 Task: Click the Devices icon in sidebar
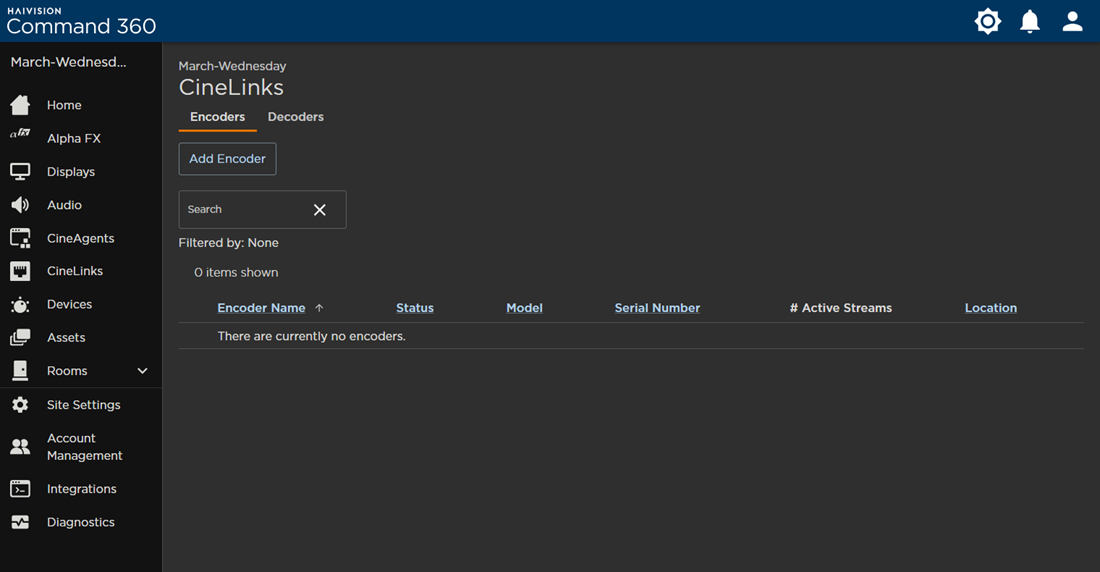[x=20, y=305]
